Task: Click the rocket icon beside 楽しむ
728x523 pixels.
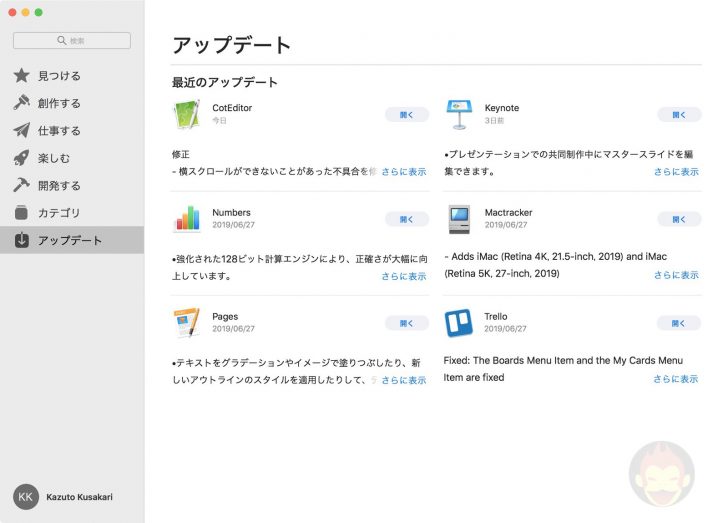Action: click(x=21, y=158)
